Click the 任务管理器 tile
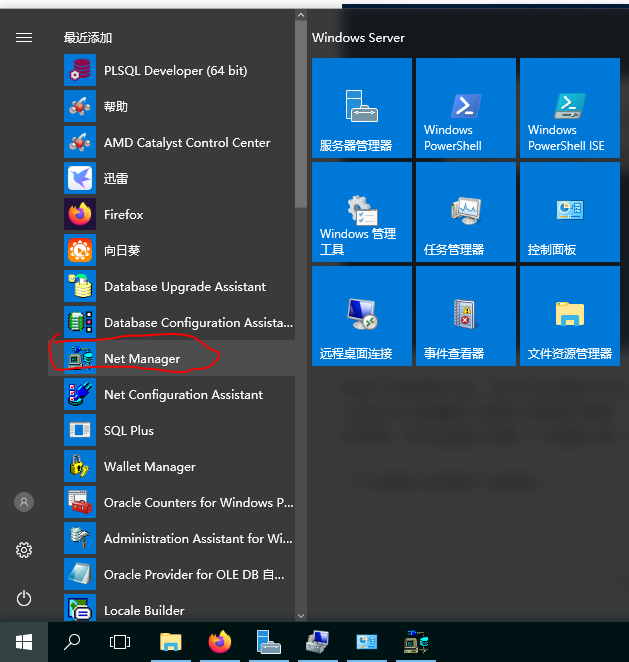This screenshot has height=662, width=629. [465, 212]
